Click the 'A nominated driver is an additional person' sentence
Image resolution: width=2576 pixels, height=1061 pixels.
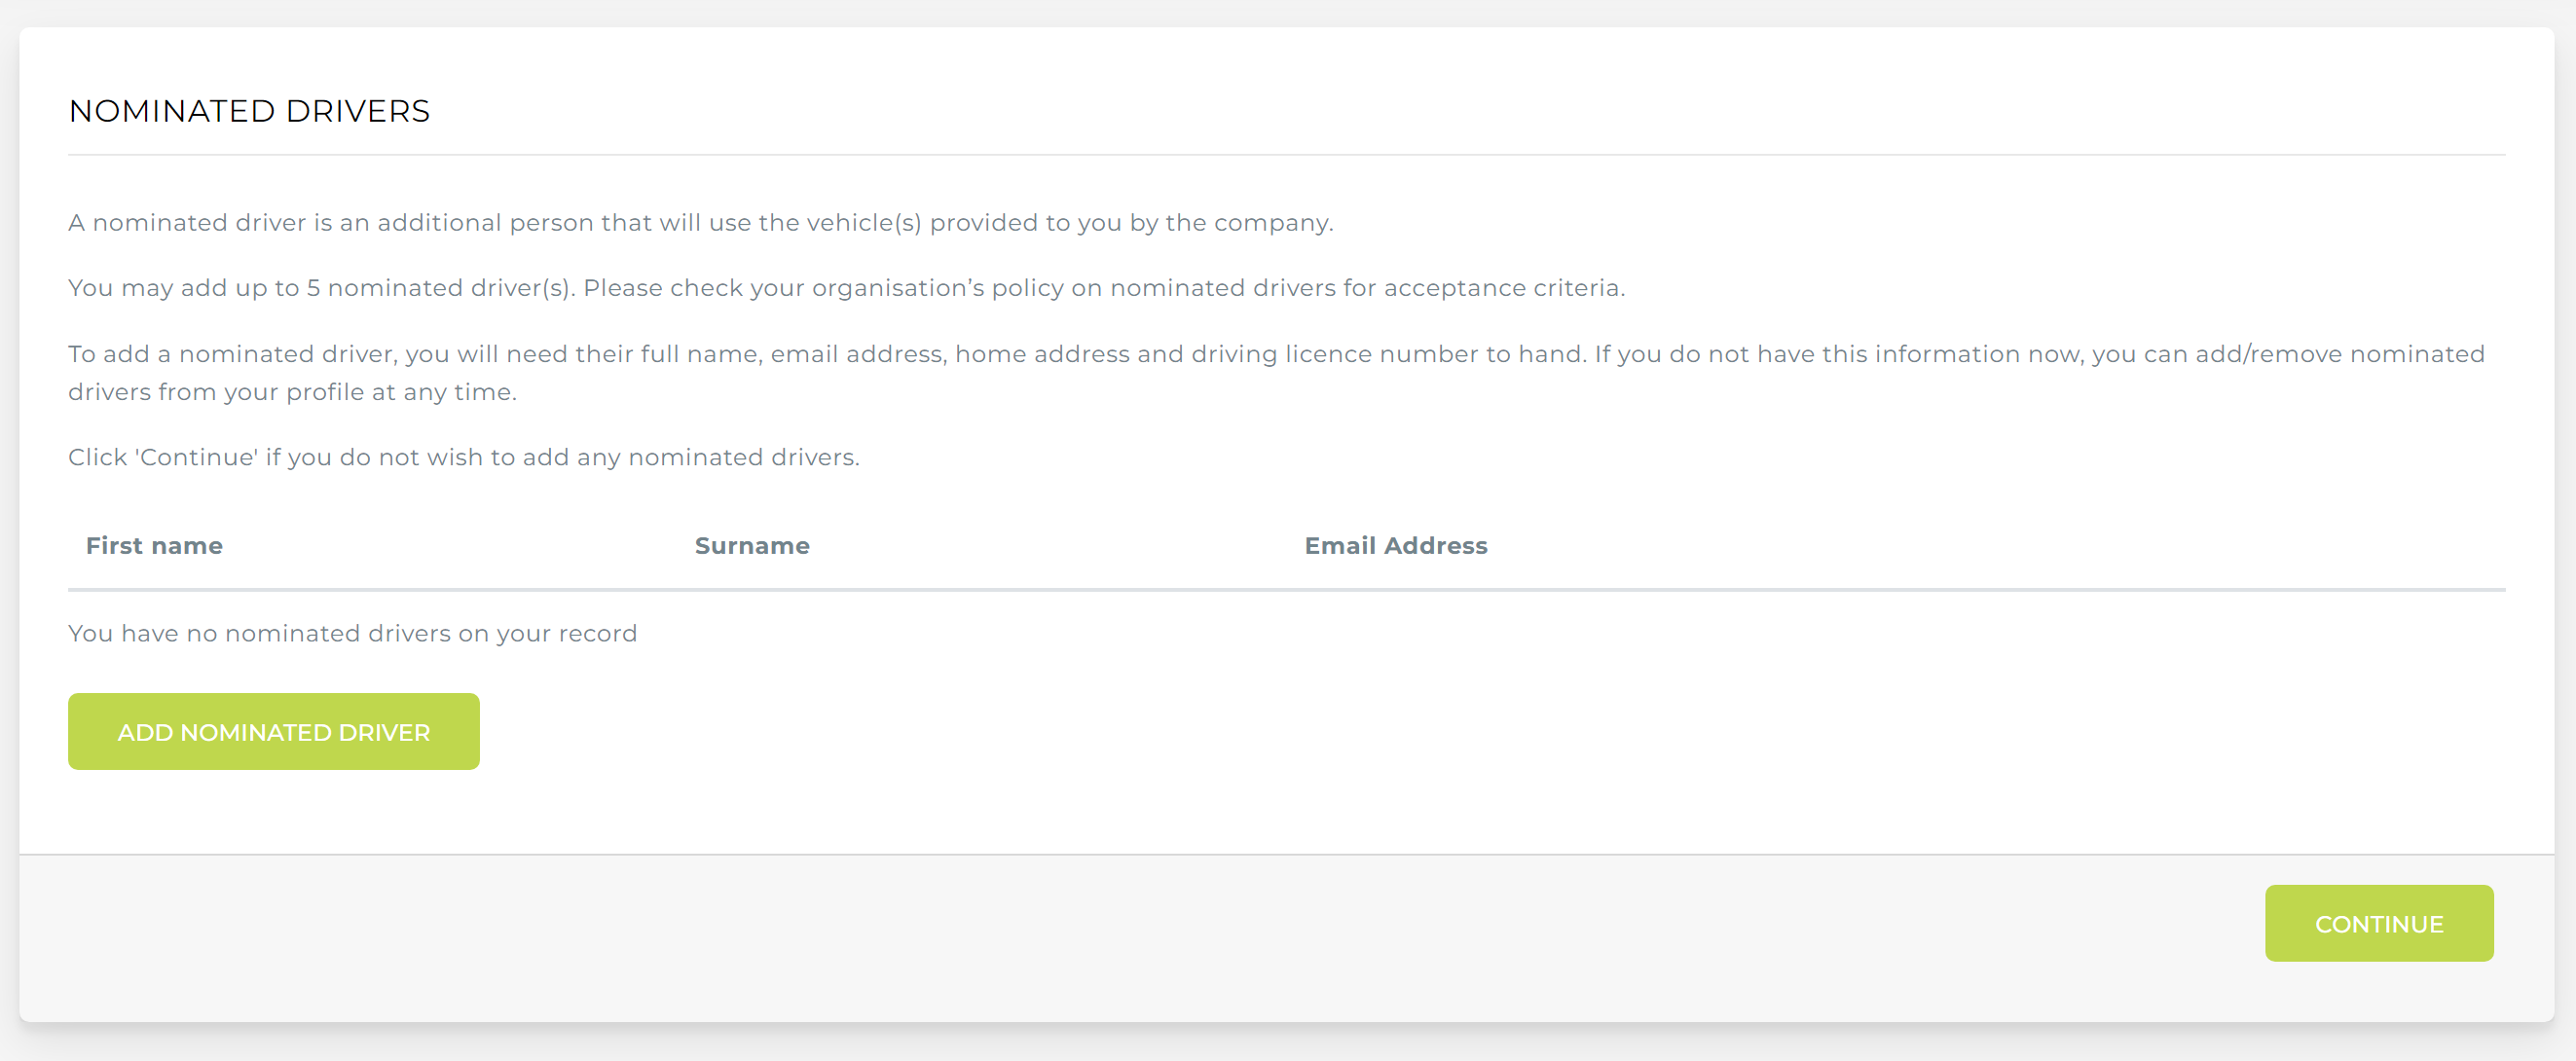pyautogui.click(x=700, y=223)
